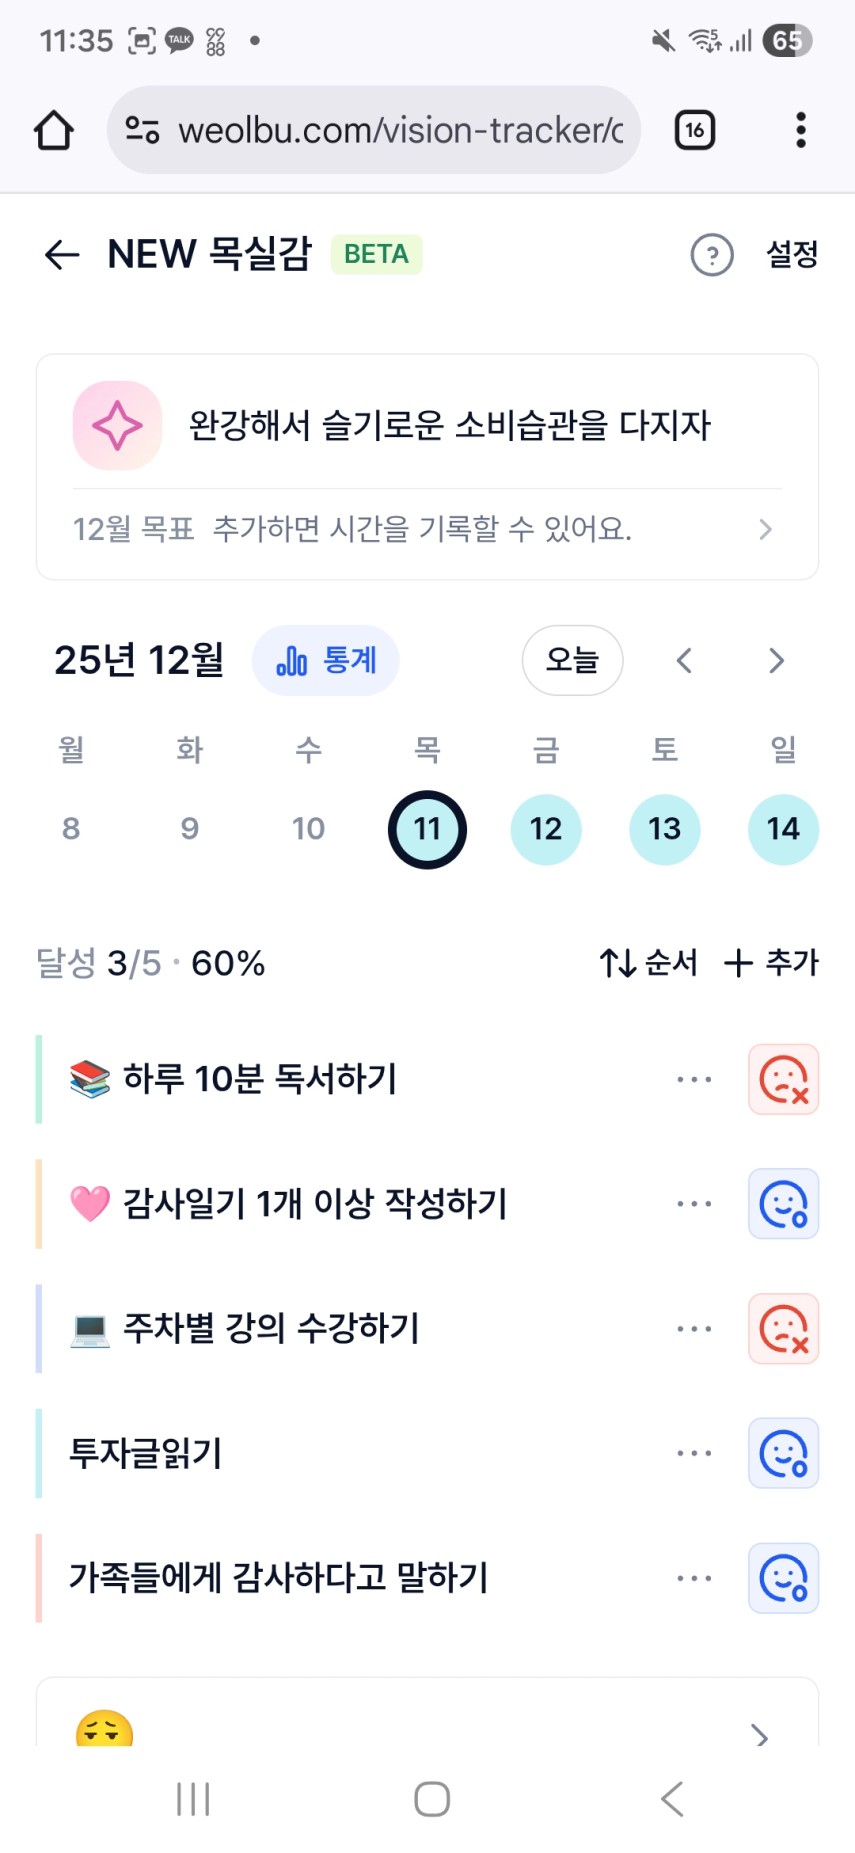The width and height of the screenshot is (855, 1853).
Task: Click the 순서 reorder arrows button
Action: (648, 963)
